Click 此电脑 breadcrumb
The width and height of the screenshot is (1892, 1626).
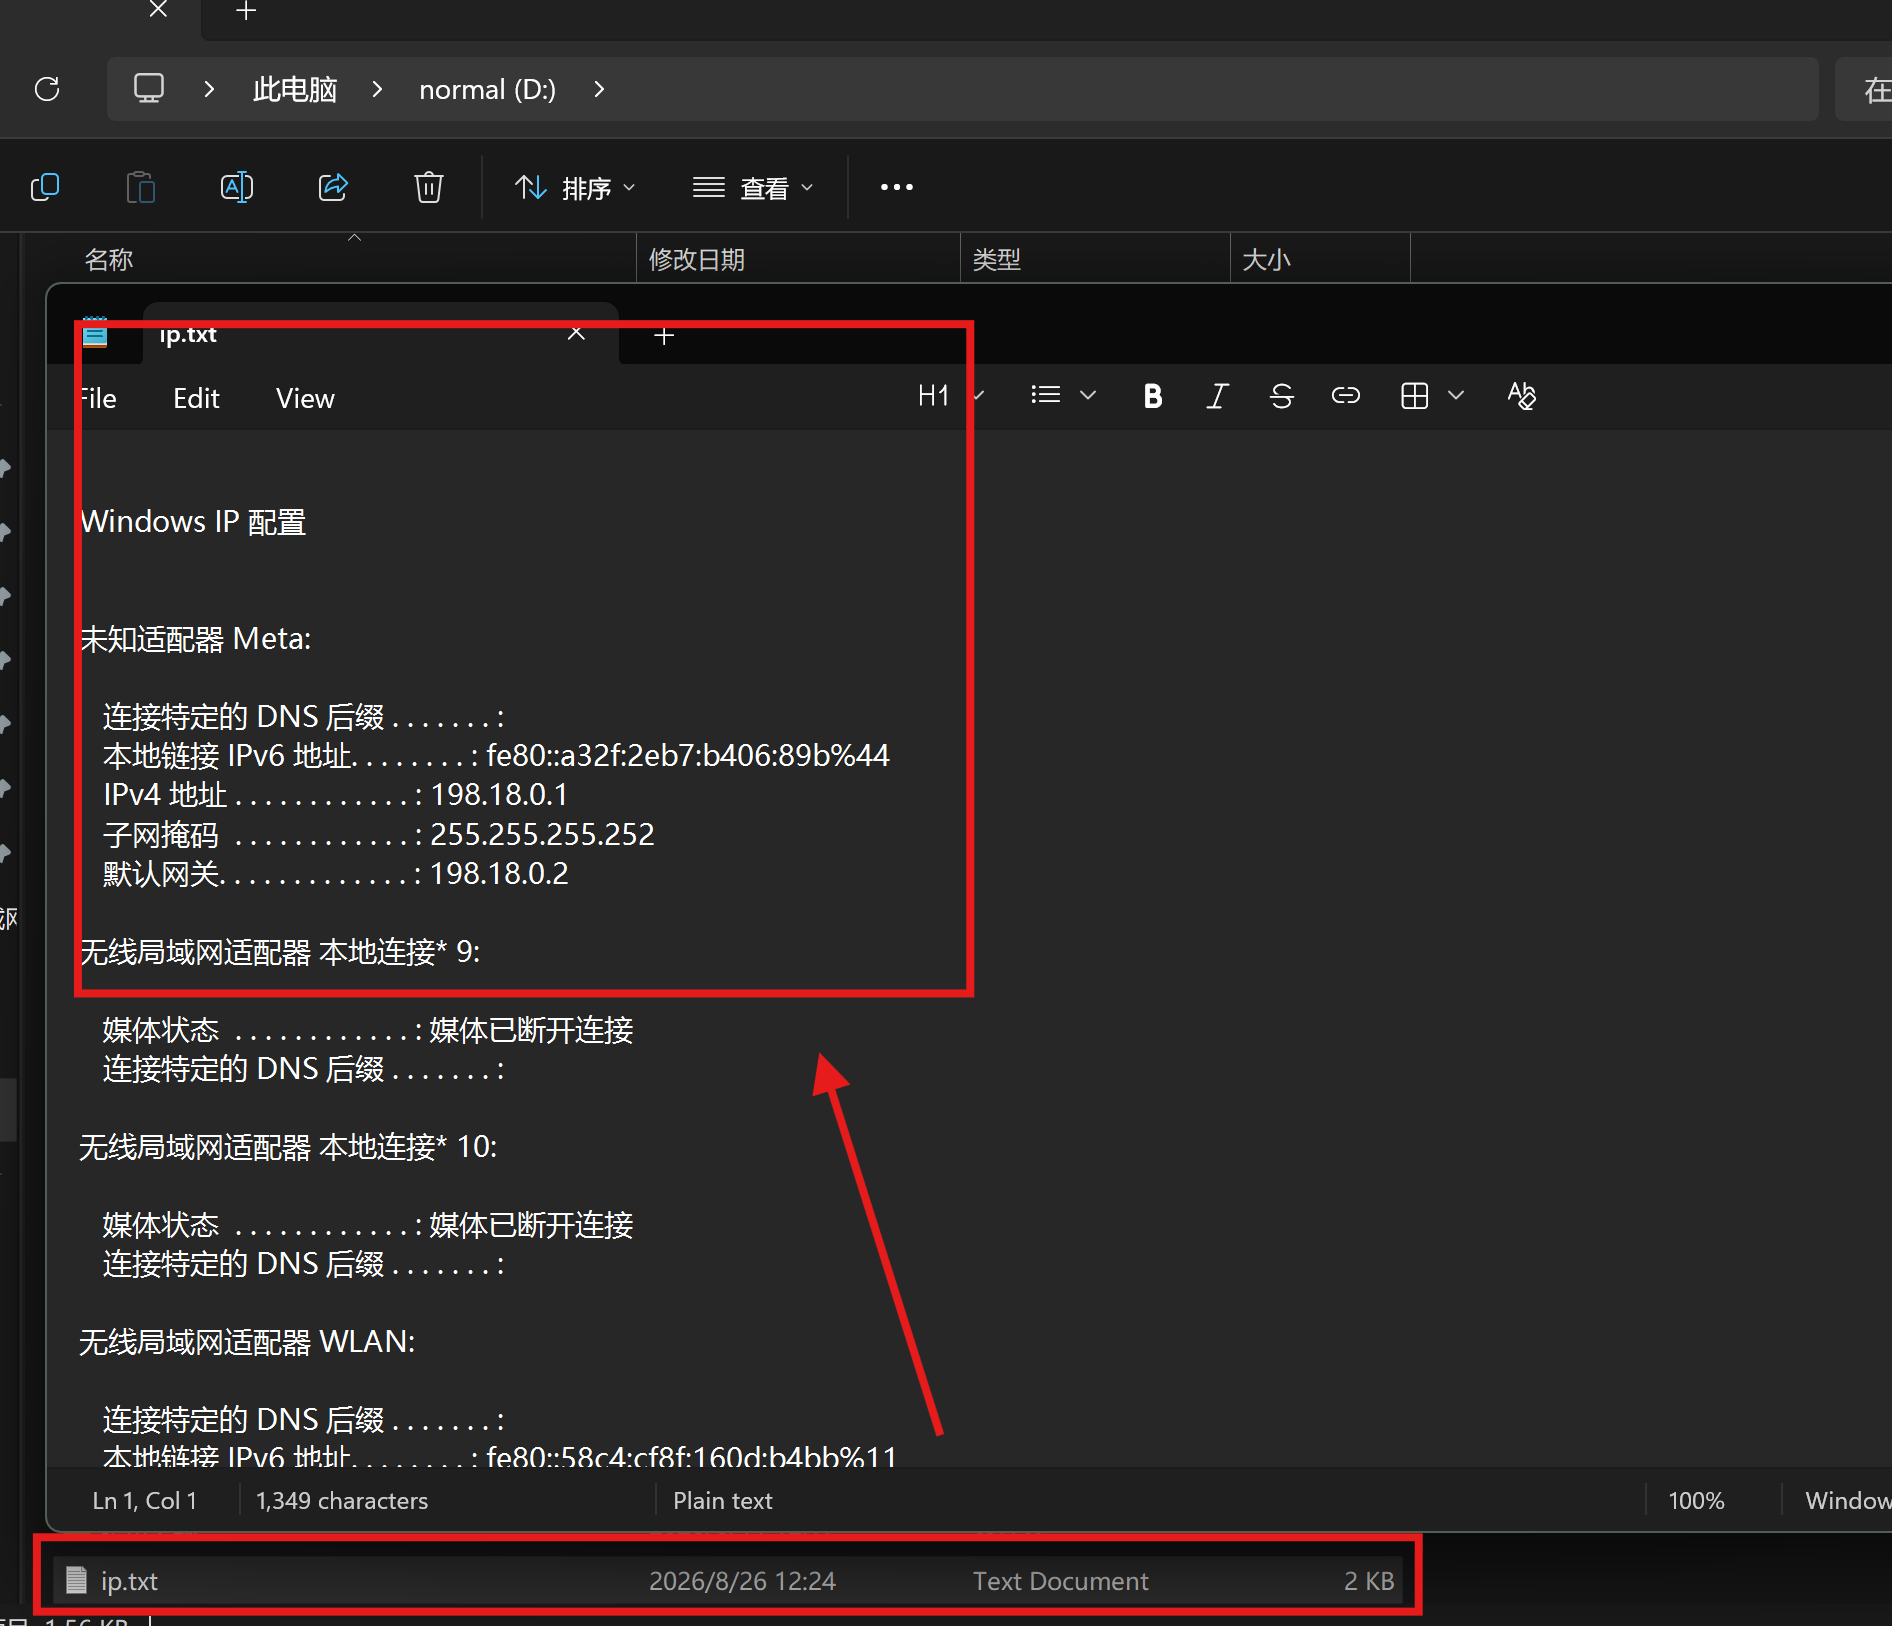pyautogui.click(x=295, y=89)
